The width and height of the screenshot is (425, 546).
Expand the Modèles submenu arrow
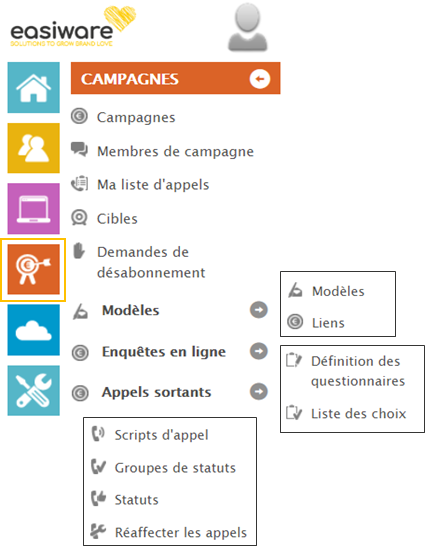tap(259, 310)
